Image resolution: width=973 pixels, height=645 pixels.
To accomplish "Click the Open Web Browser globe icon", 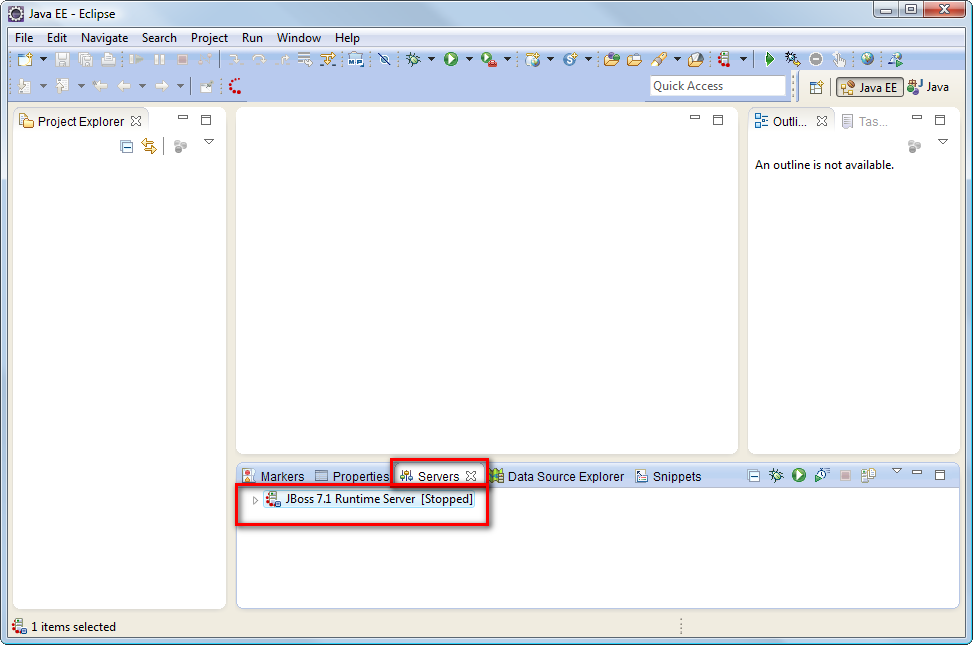I will coord(868,59).
